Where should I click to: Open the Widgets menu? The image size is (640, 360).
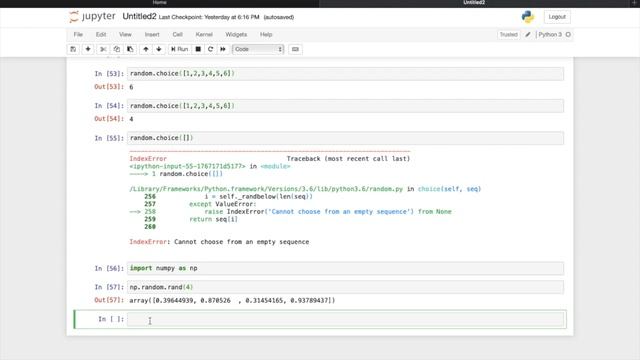[x=236, y=35]
